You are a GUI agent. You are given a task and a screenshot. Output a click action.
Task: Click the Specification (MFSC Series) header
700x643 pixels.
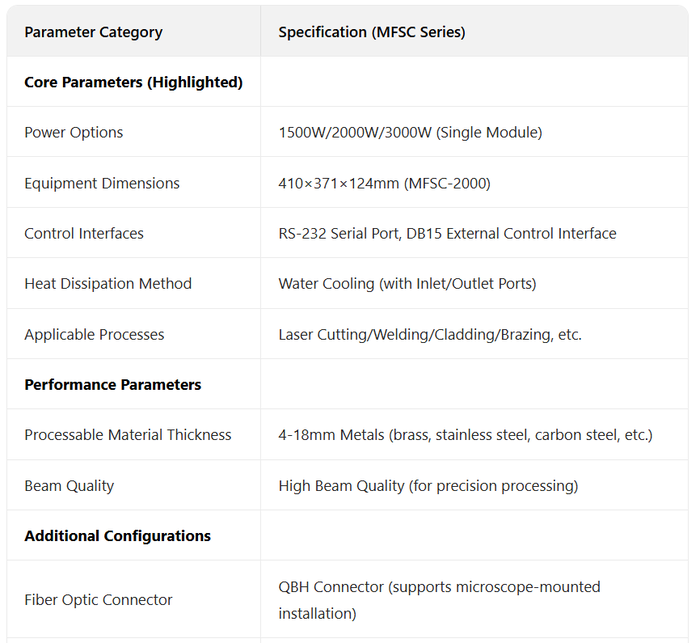coord(371,32)
